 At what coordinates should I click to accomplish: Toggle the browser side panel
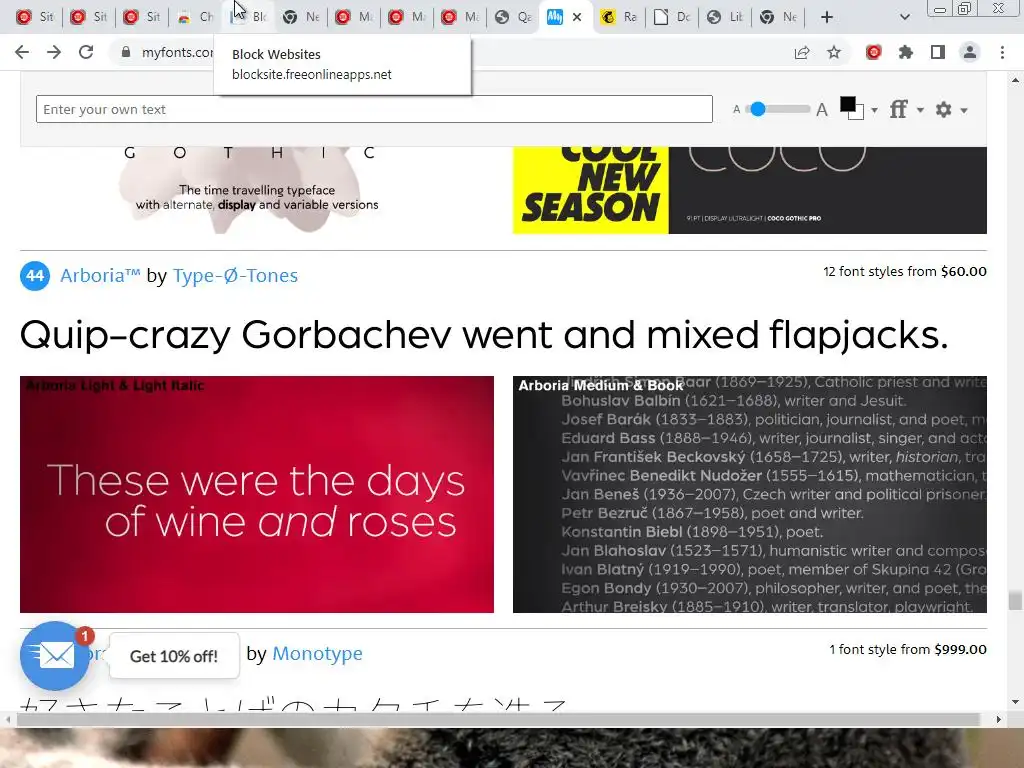click(x=938, y=52)
